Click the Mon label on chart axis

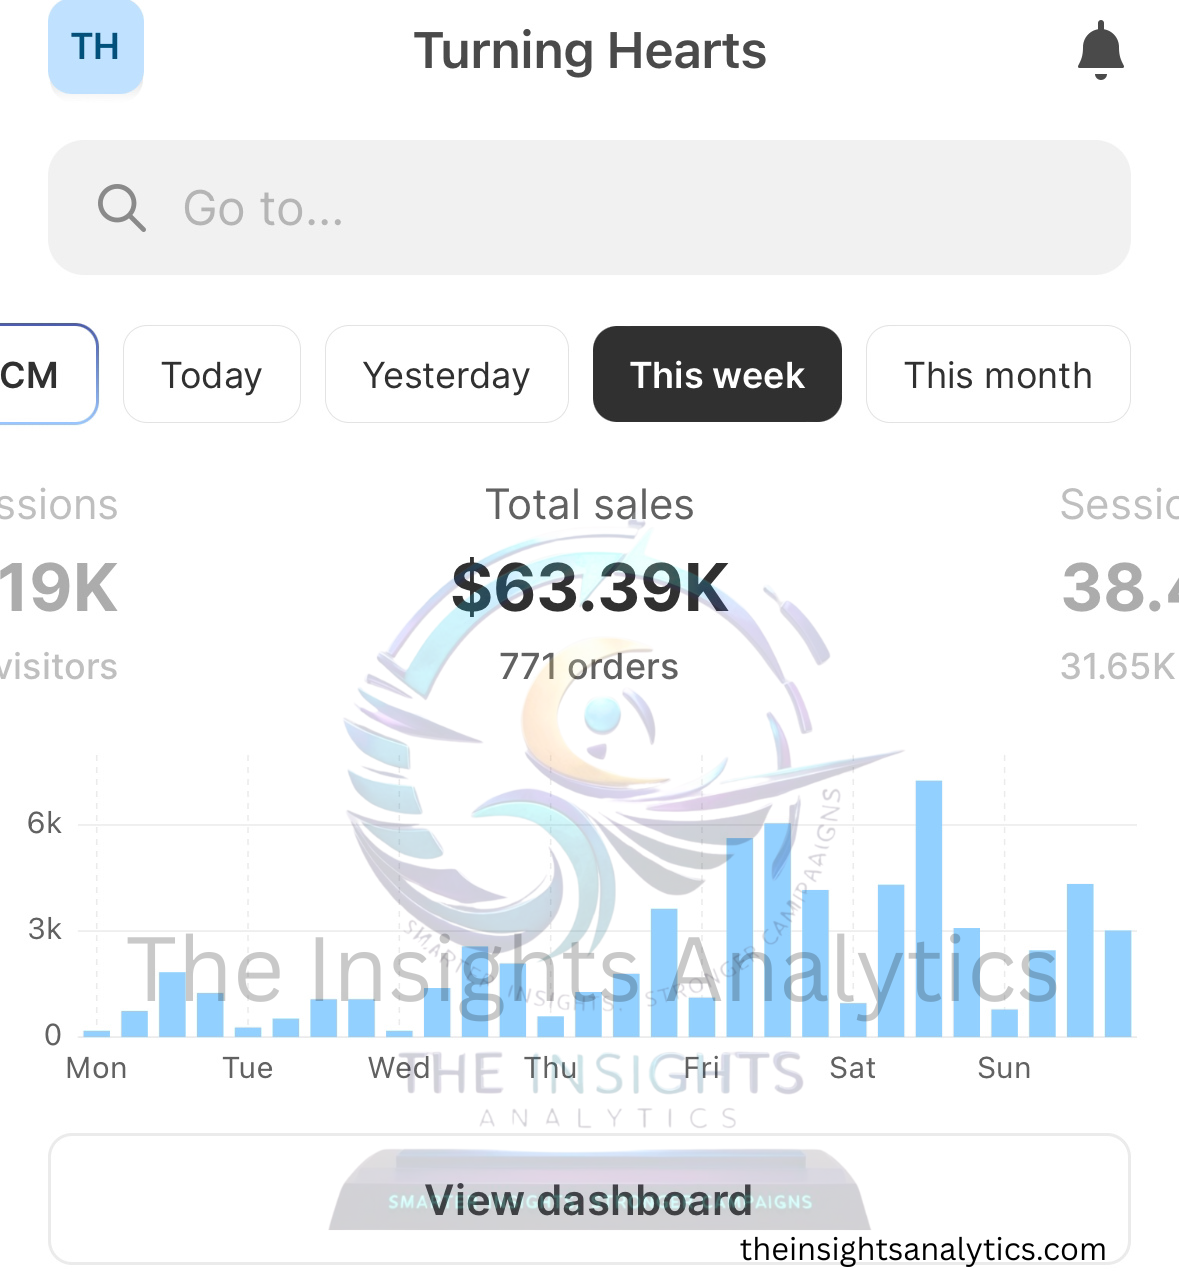(x=96, y=1068)
